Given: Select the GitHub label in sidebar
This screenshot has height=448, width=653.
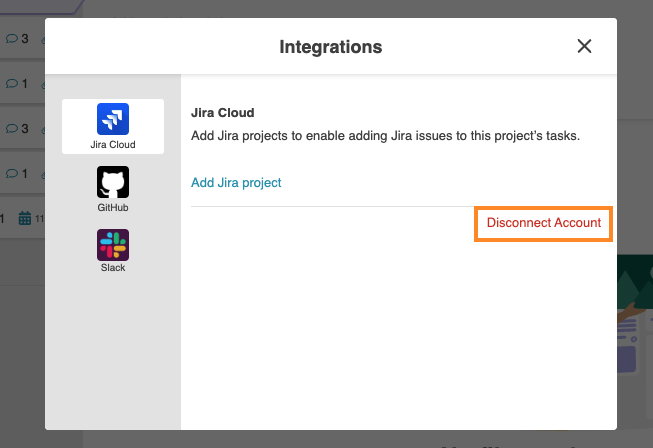Looking at the screenshot, I should [113, 207].
